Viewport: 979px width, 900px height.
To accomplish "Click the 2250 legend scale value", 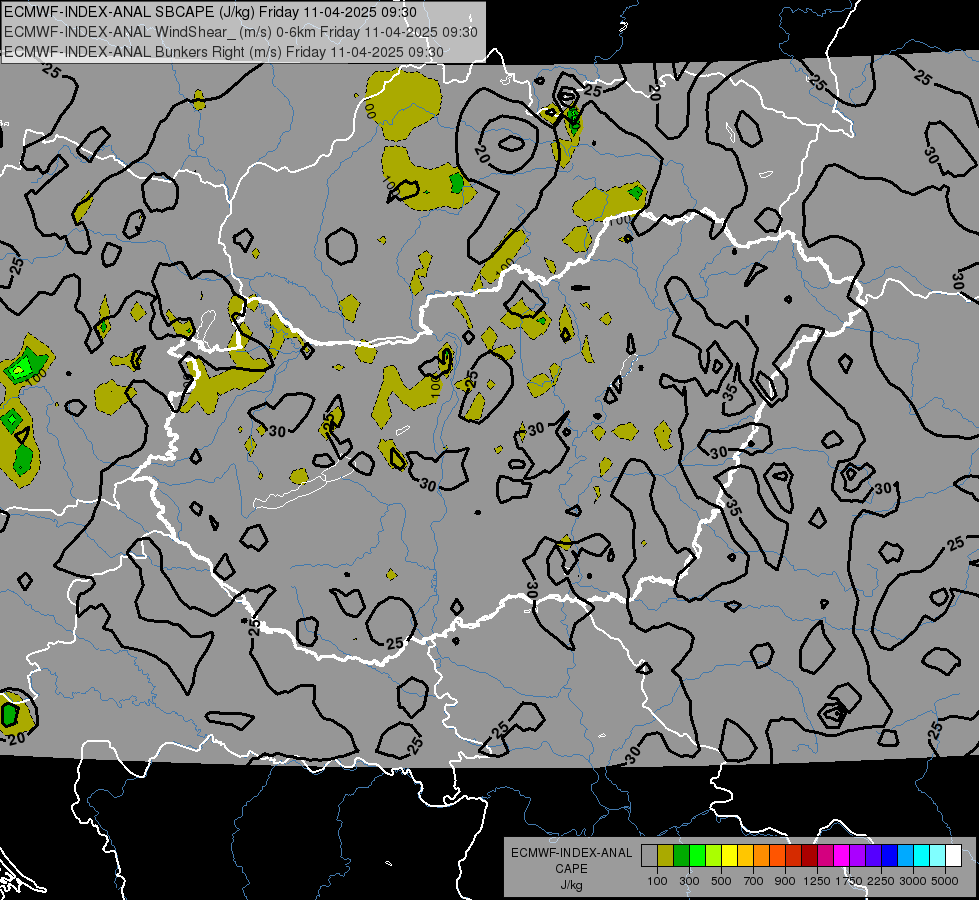I will [x=881, y=881].
